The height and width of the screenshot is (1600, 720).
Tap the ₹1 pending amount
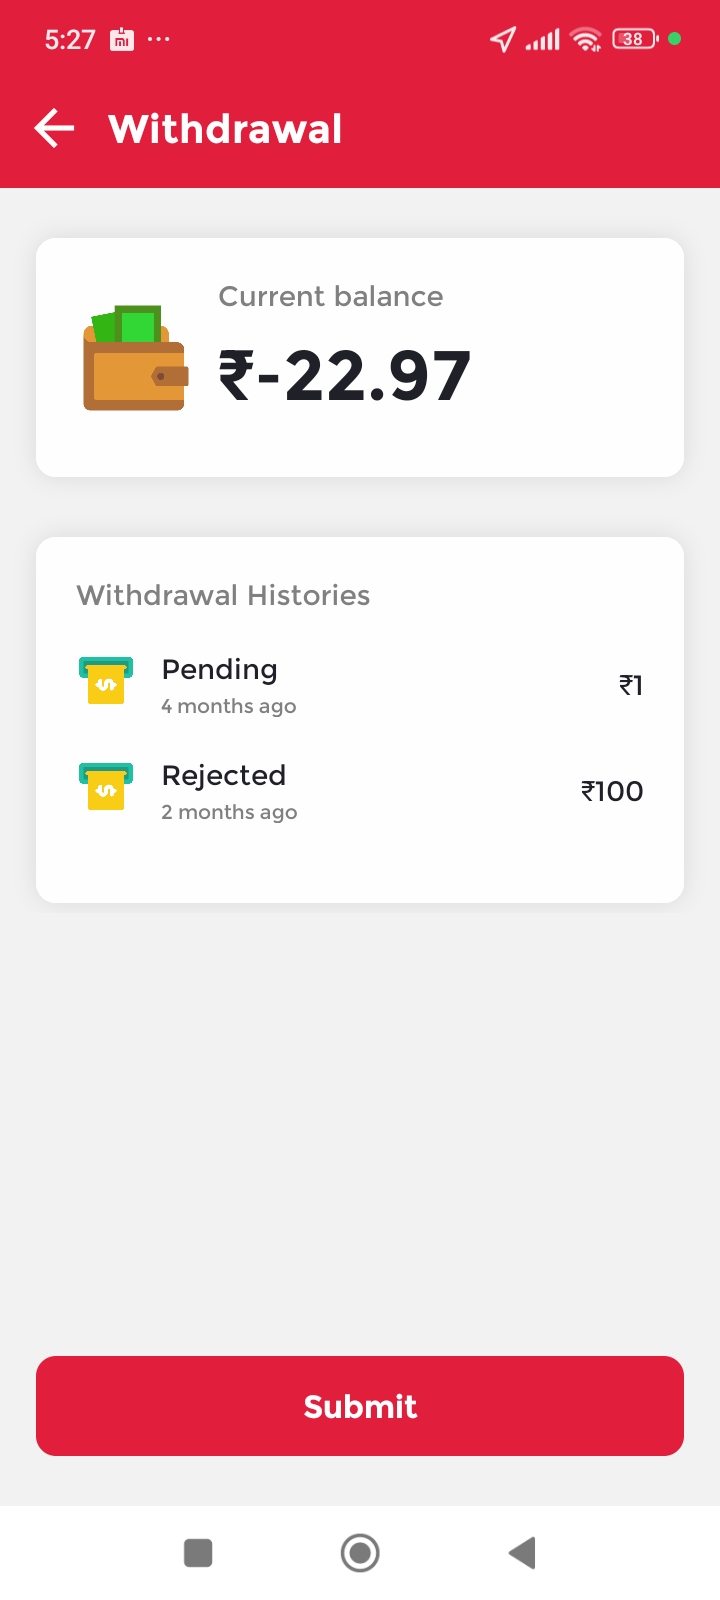631,685
